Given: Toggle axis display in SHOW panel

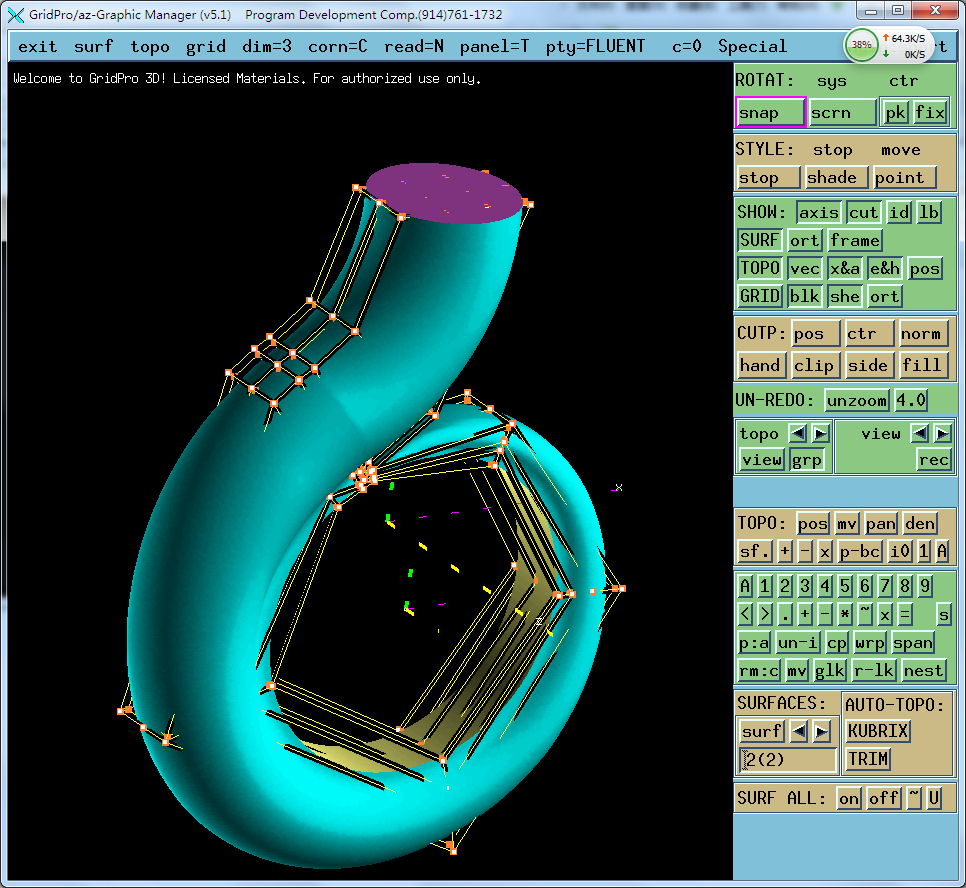Looking at the screenshot, I should coord(819,212).
